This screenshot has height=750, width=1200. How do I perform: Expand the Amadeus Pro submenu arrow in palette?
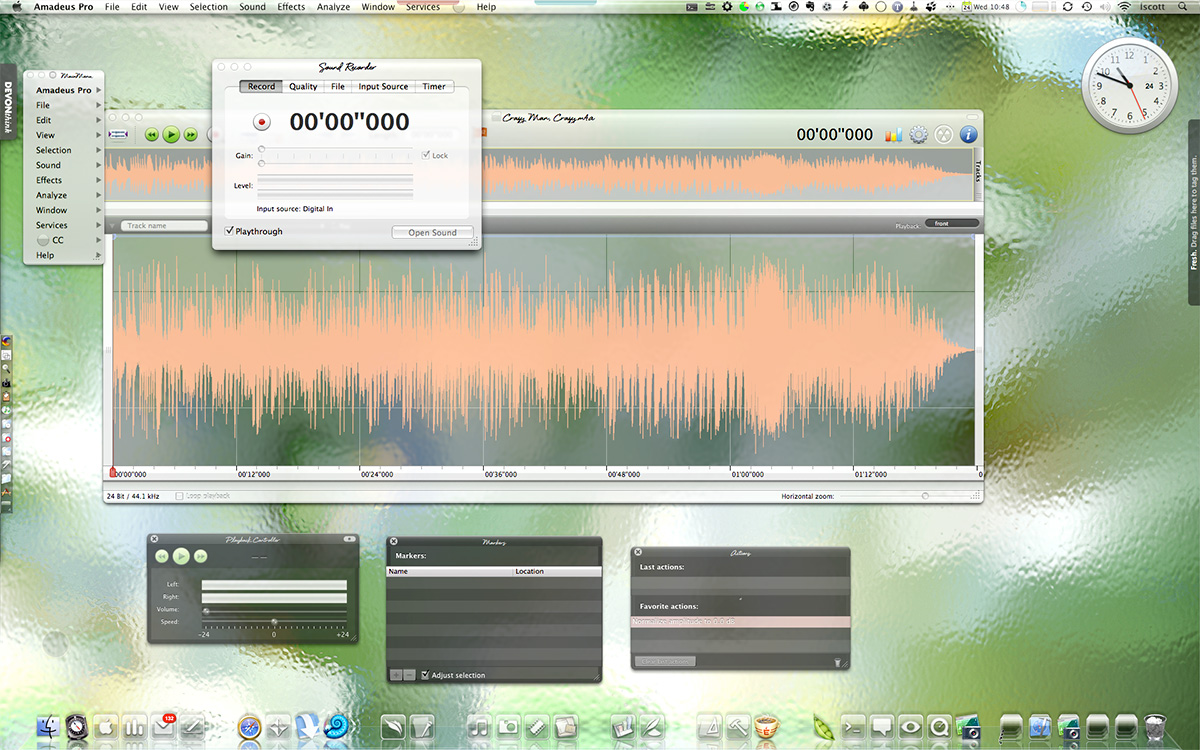coord(99,90)
